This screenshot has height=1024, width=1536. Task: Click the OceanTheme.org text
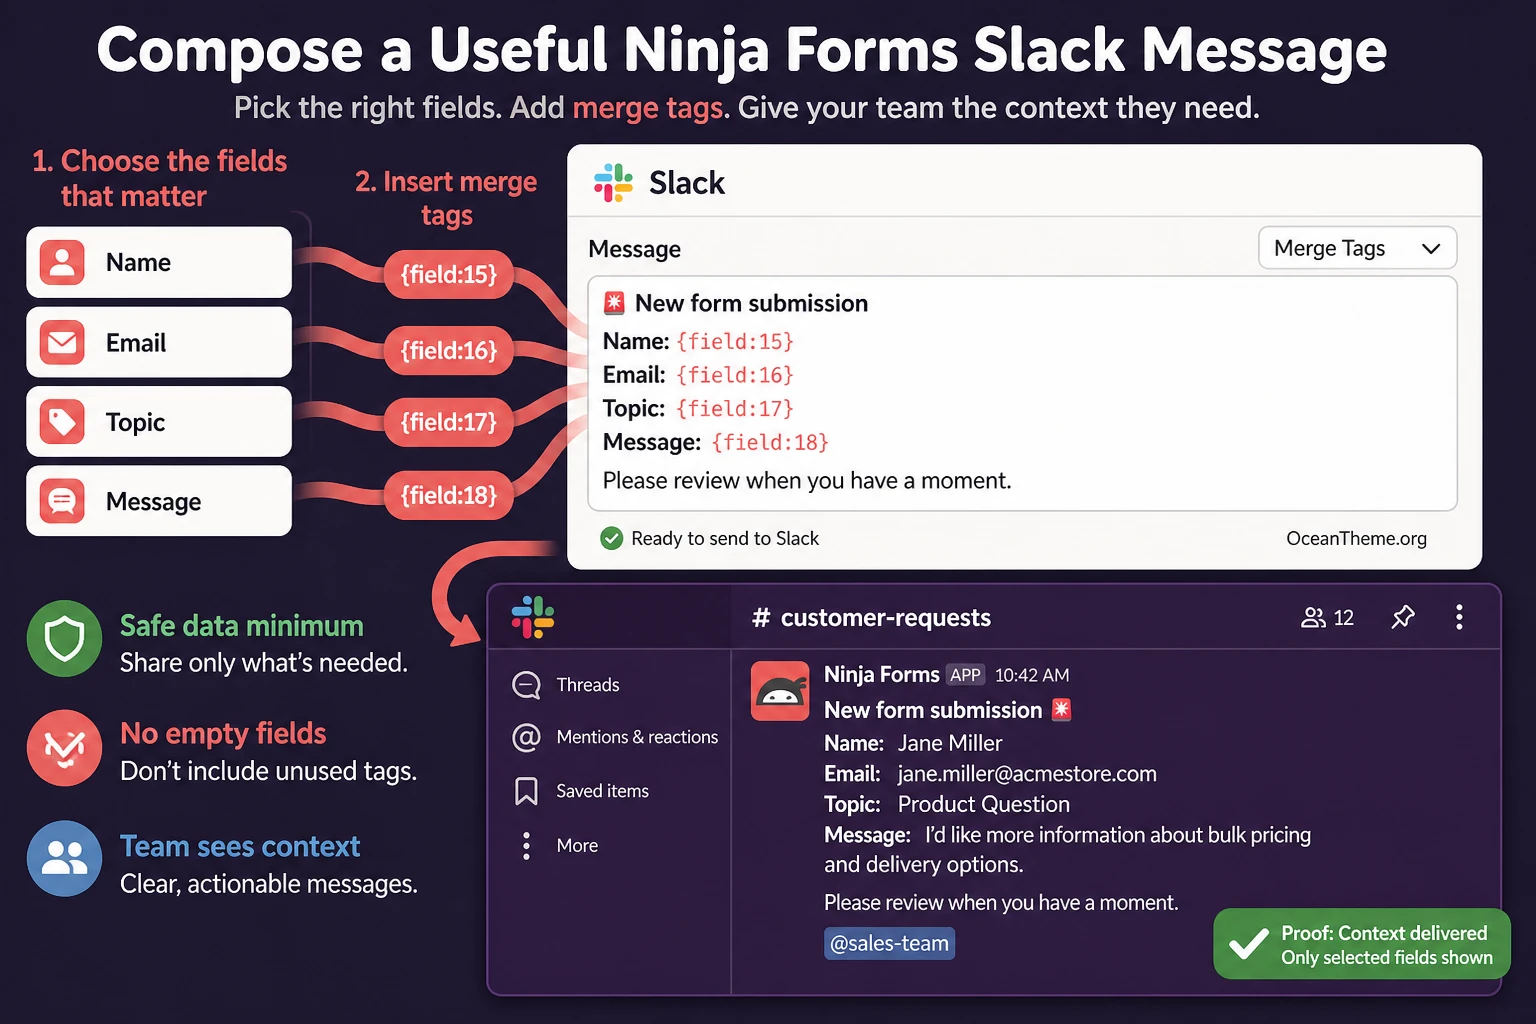pyautogui.click(x=1356, y=538)
